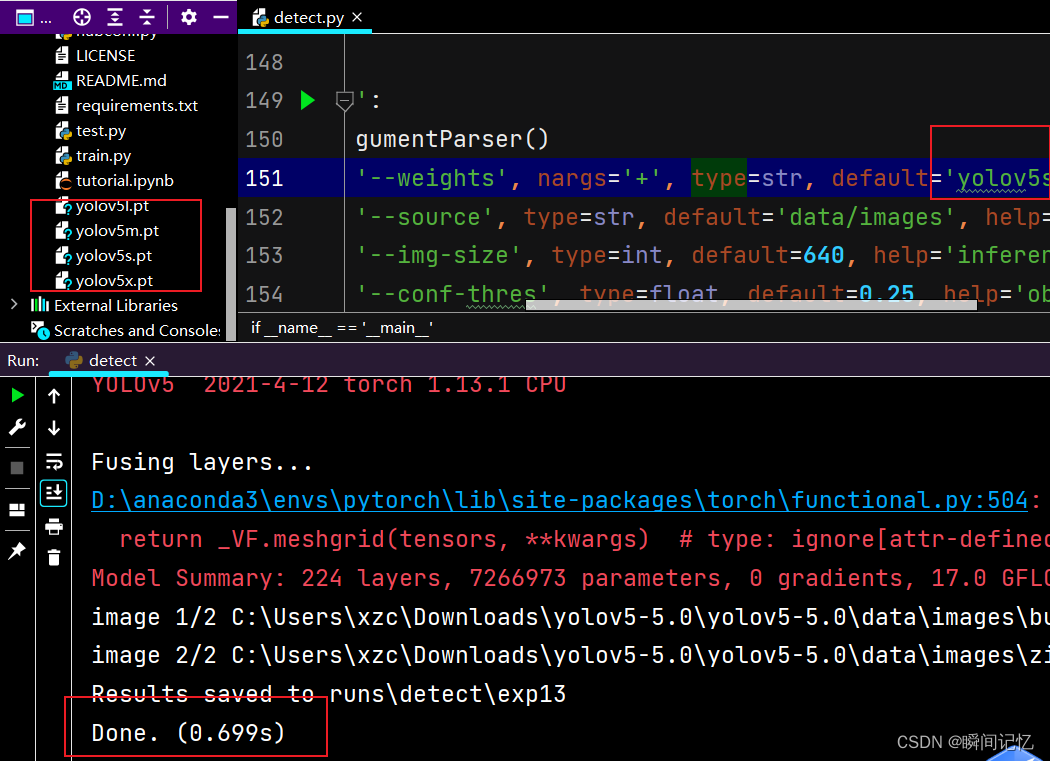Expand the External Libraries node
Image resolution: width=1050 pixels, height=761 pixels.
[12, 305]
